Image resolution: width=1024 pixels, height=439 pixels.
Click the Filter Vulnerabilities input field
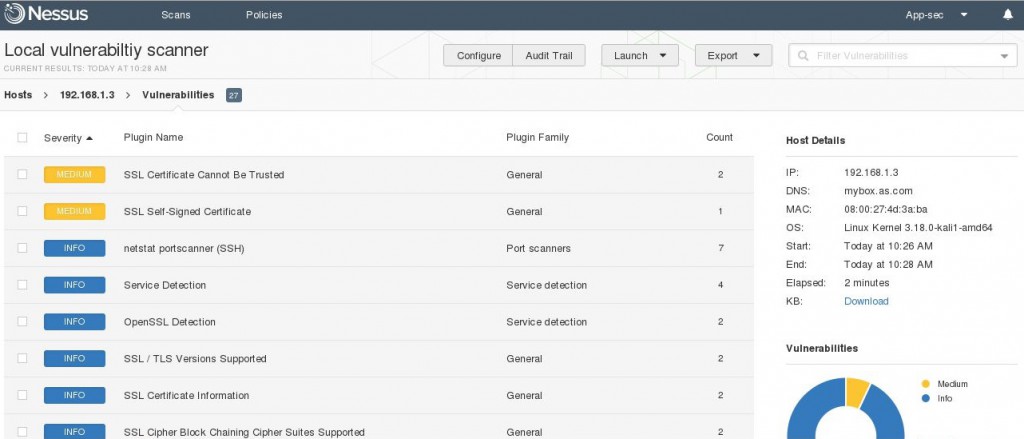pos(902,56)
